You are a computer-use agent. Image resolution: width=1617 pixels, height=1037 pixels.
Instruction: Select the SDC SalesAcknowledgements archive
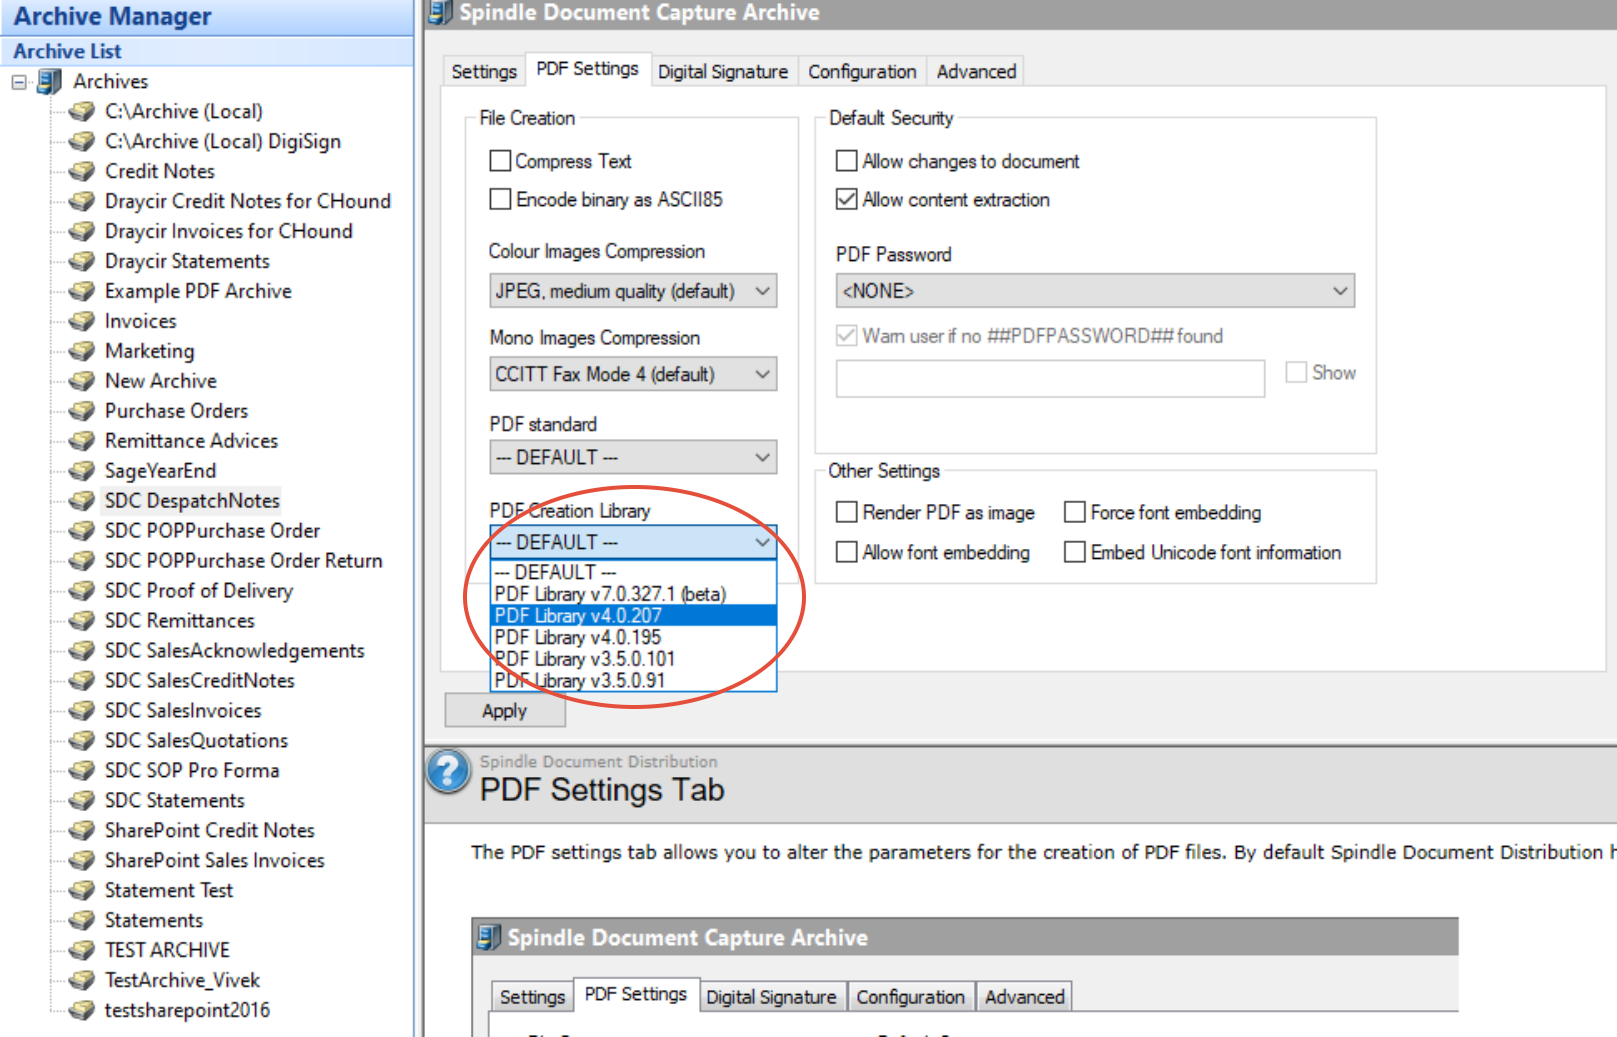pos(234,651)
